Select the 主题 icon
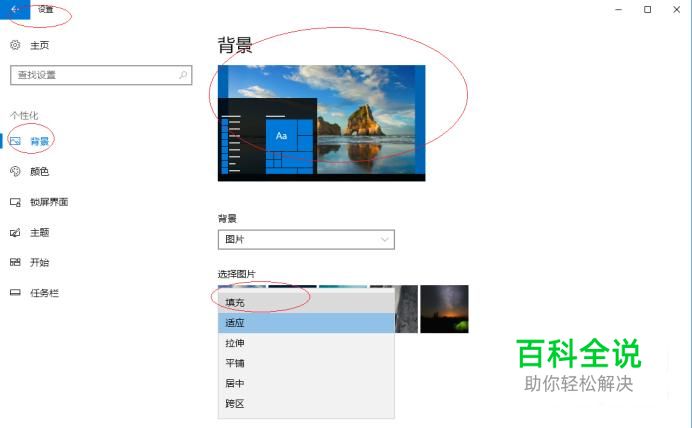Viewport: 692px width, 428px height. pos(15,232)
